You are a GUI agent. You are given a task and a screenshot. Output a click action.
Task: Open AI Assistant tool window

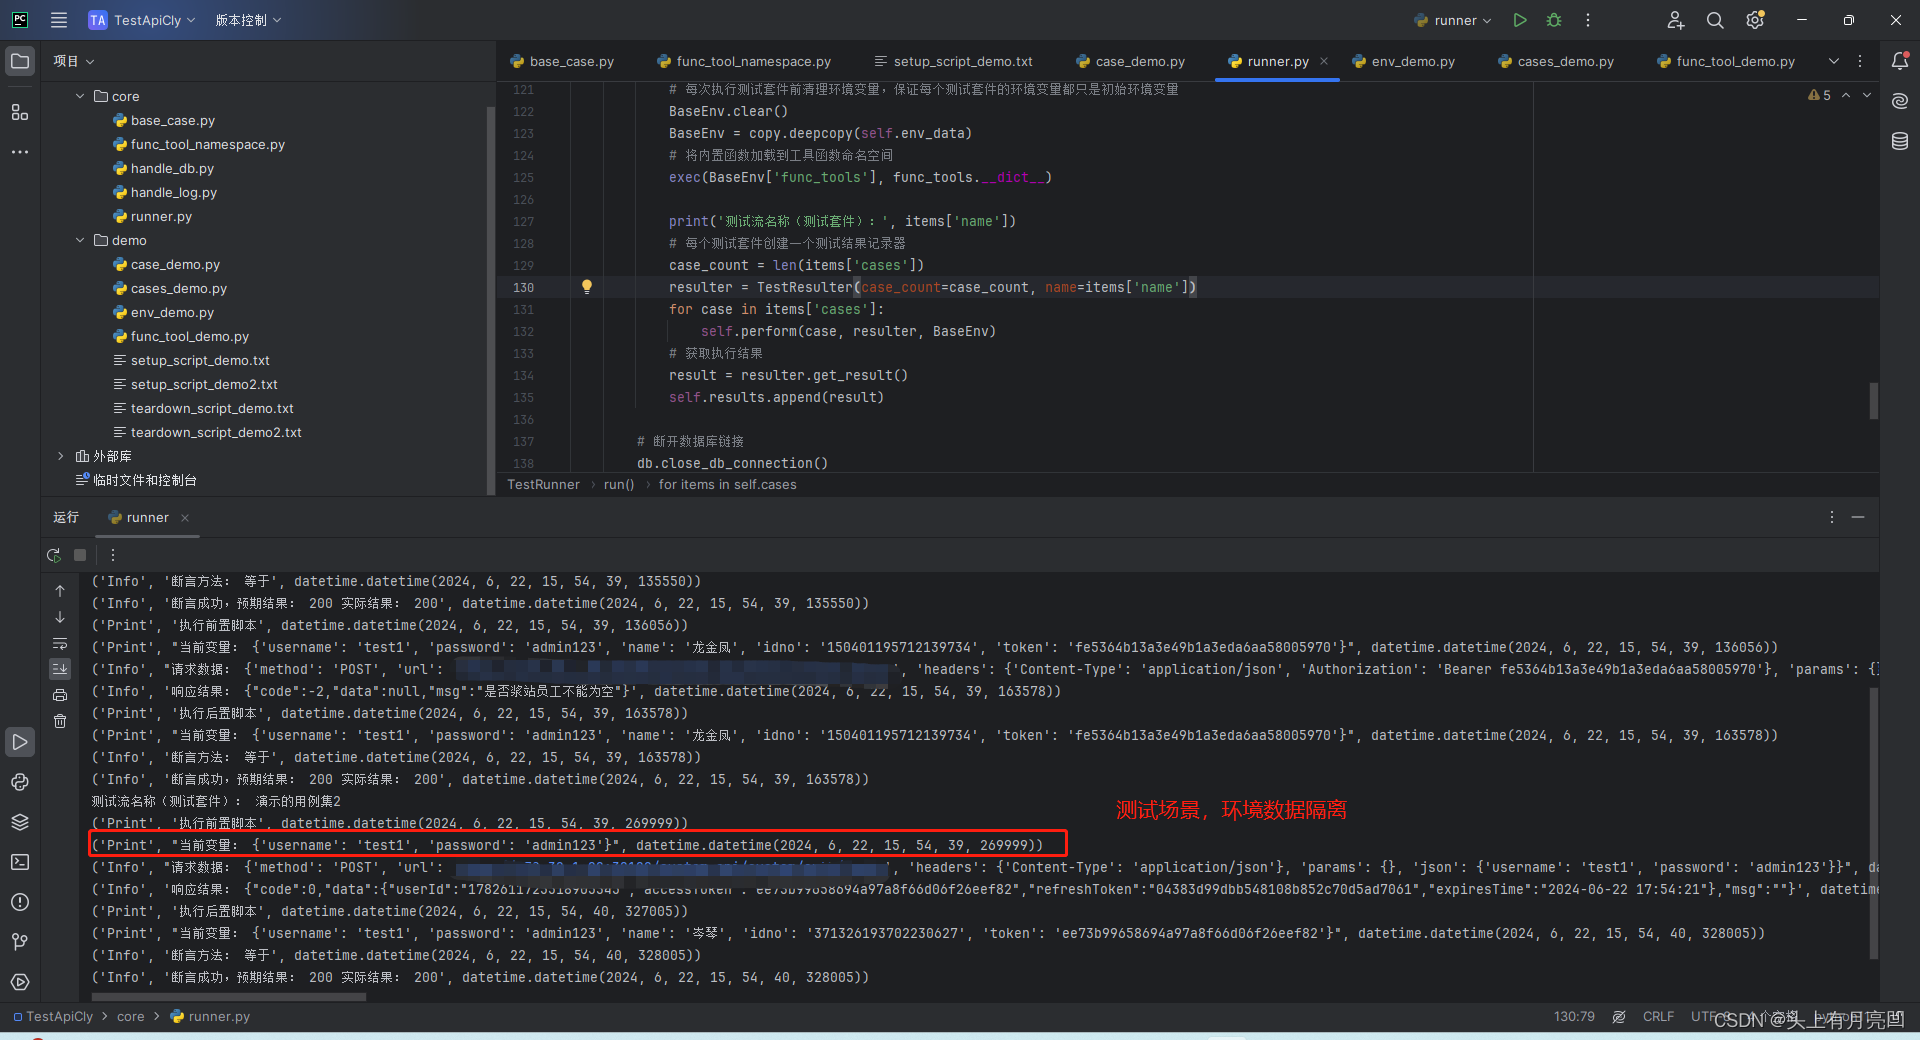(x=1900, y=101)
